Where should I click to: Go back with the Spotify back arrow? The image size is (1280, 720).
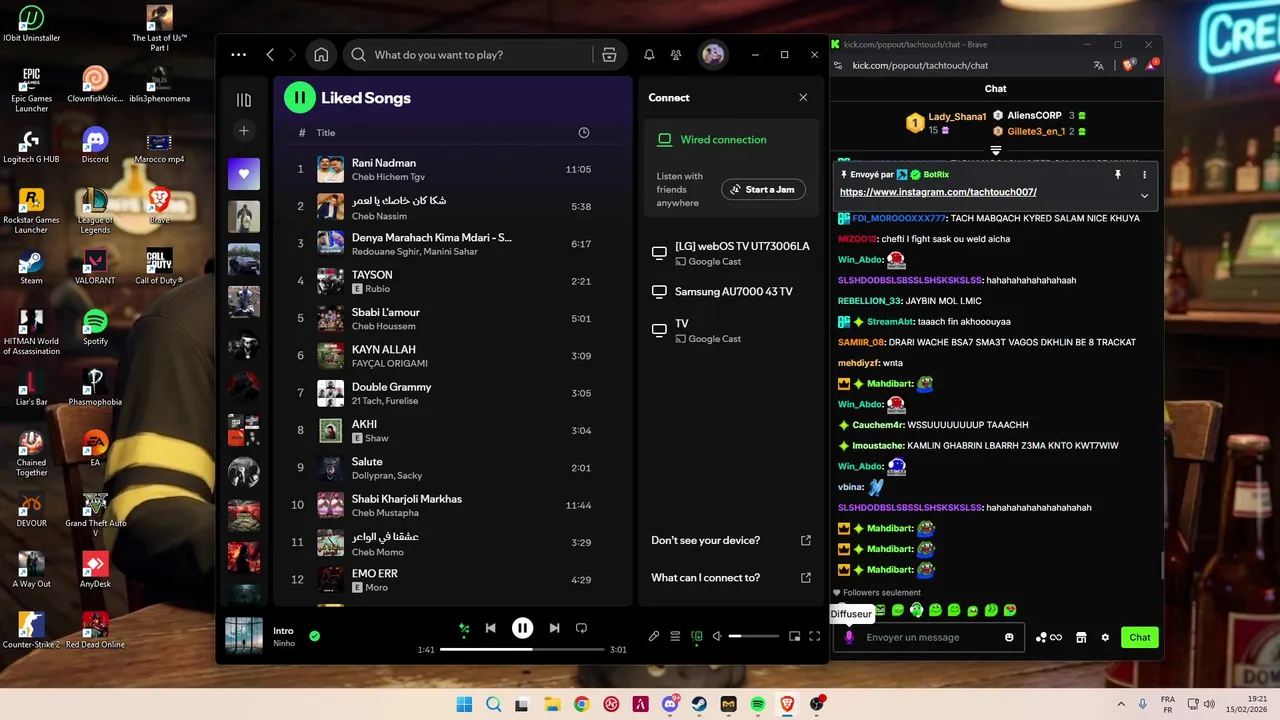click(x=270, y=55)
